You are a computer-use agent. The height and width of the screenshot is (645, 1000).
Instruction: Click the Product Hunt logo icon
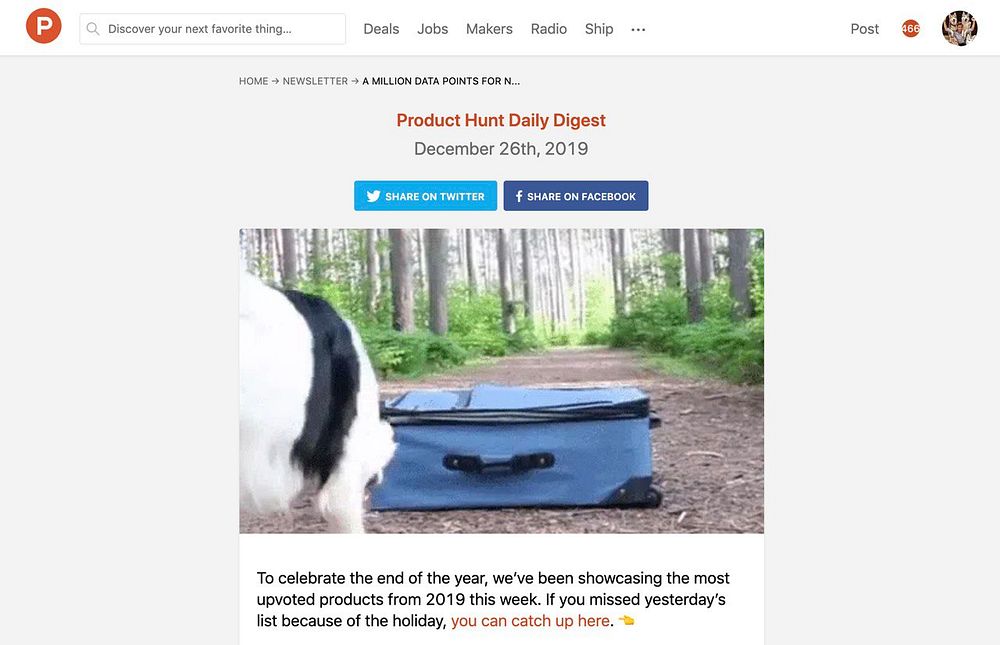coord(43,26)
